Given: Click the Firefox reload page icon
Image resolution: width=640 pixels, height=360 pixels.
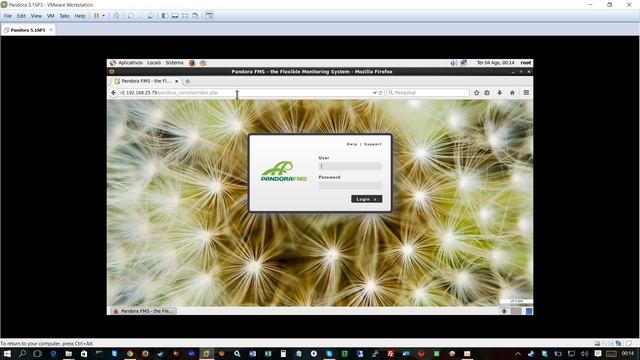Looking at the screenshot, I should coord(380,93).
